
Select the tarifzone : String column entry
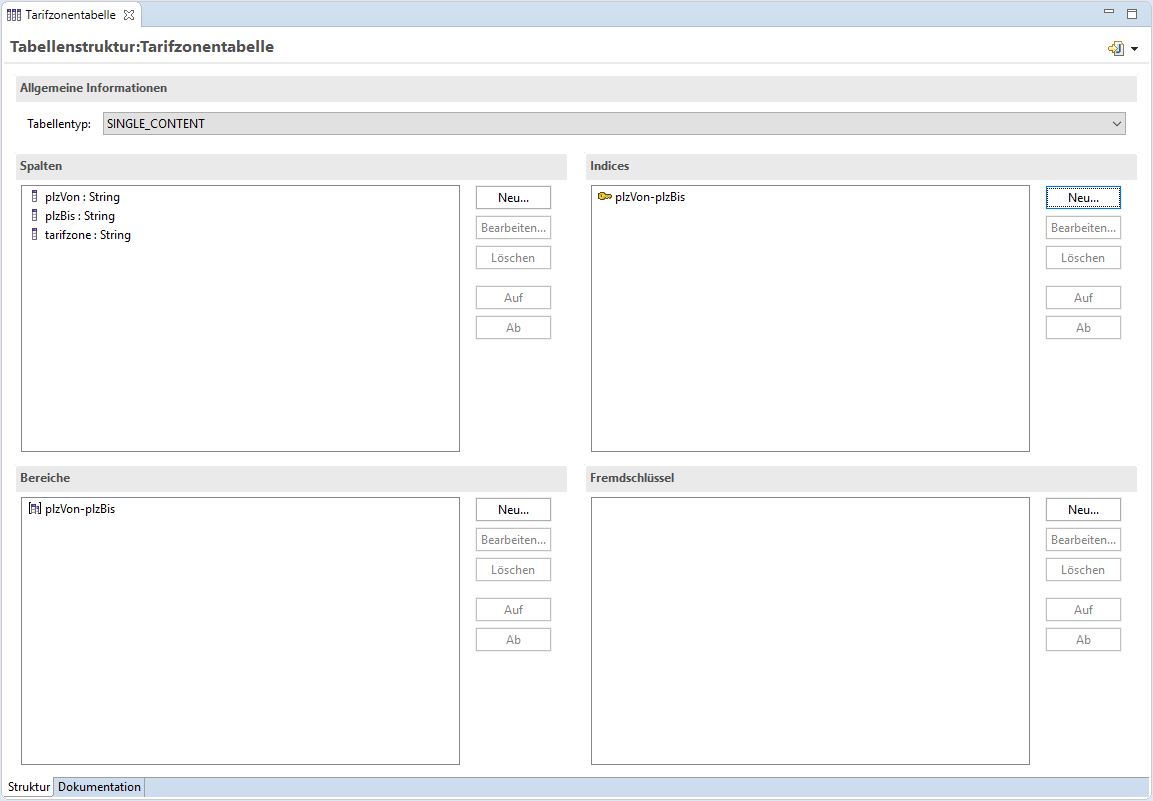88,235
